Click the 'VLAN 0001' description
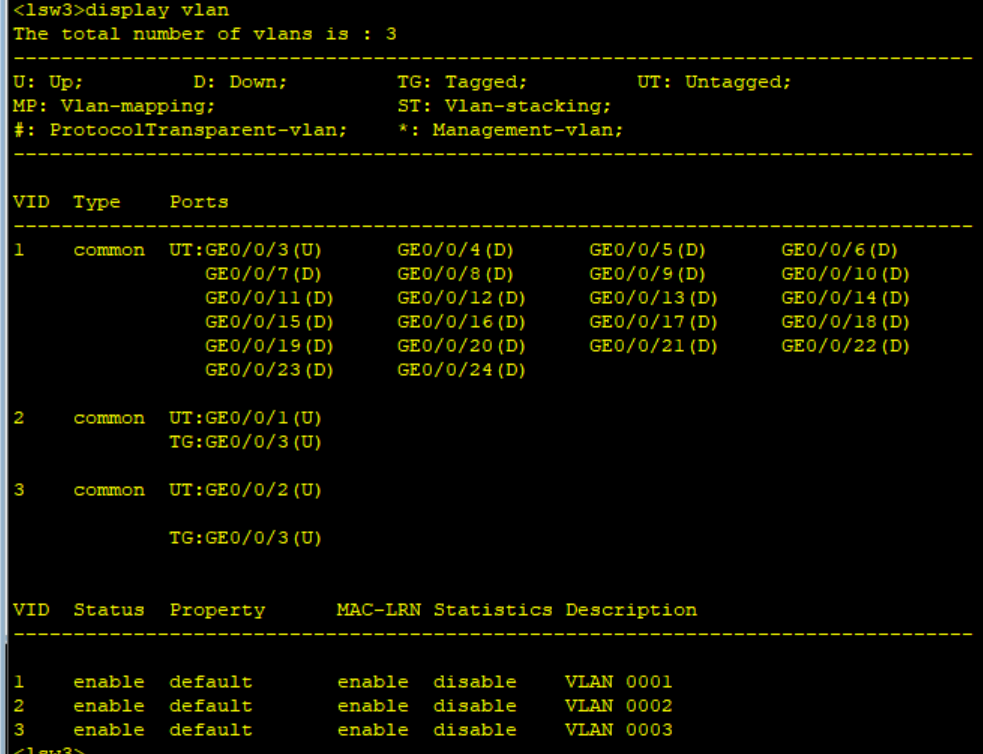This screenshot has width=983, height=754. point(618,682)
